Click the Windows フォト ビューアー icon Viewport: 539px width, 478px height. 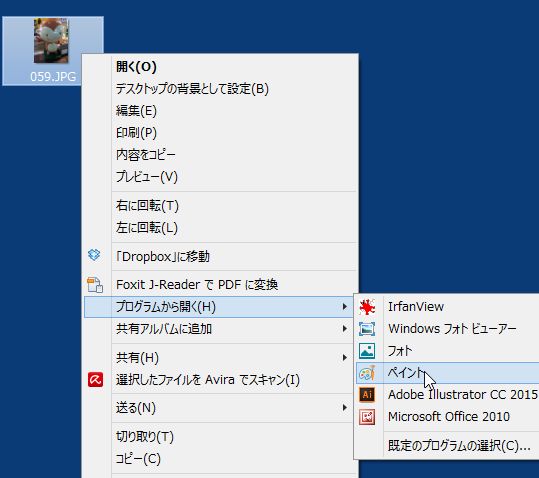point(367,329)
